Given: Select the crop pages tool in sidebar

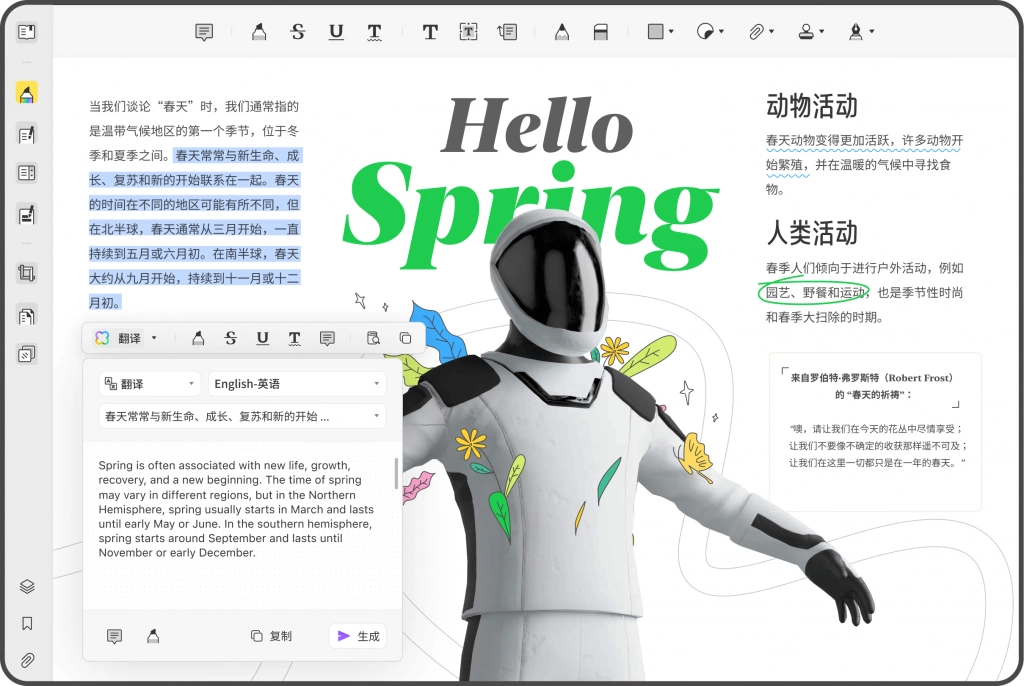Looking at the screenshot, I should 27,272.
